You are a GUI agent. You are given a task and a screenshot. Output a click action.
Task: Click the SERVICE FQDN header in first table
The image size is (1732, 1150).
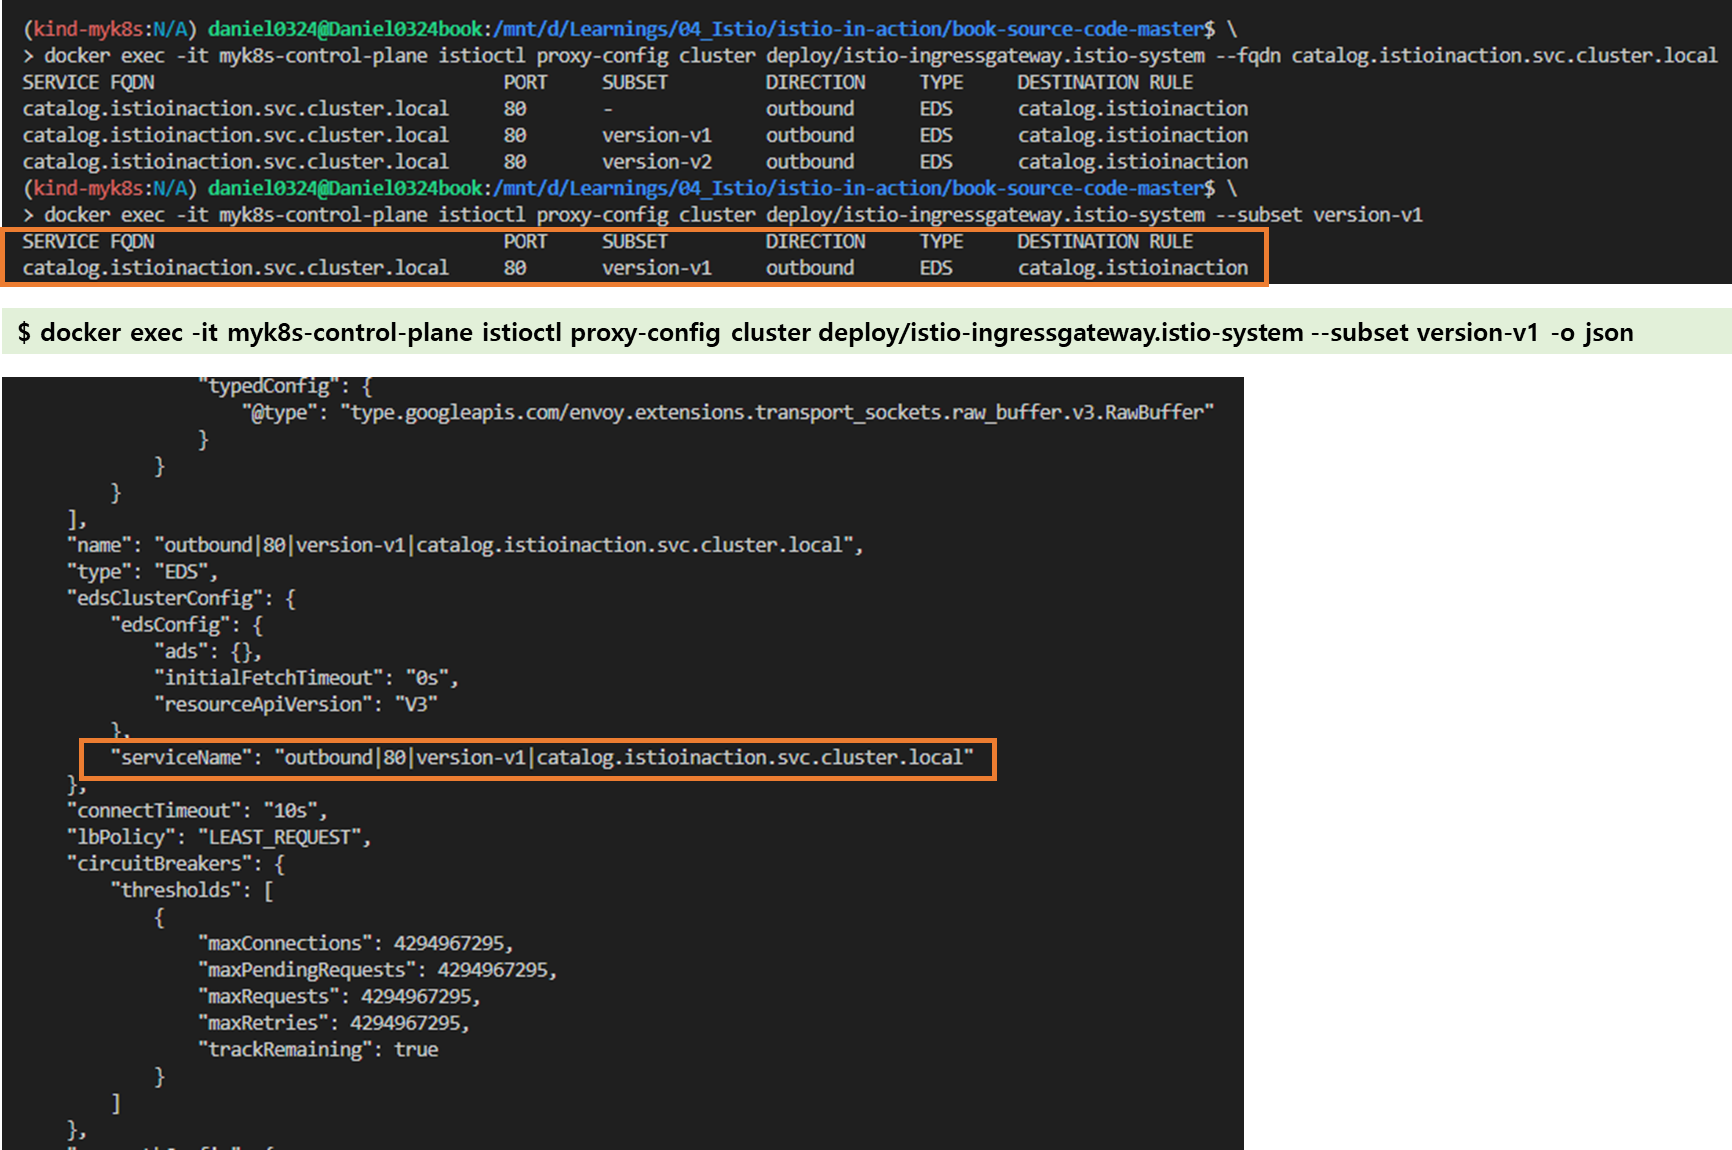[x=88, y=82]
